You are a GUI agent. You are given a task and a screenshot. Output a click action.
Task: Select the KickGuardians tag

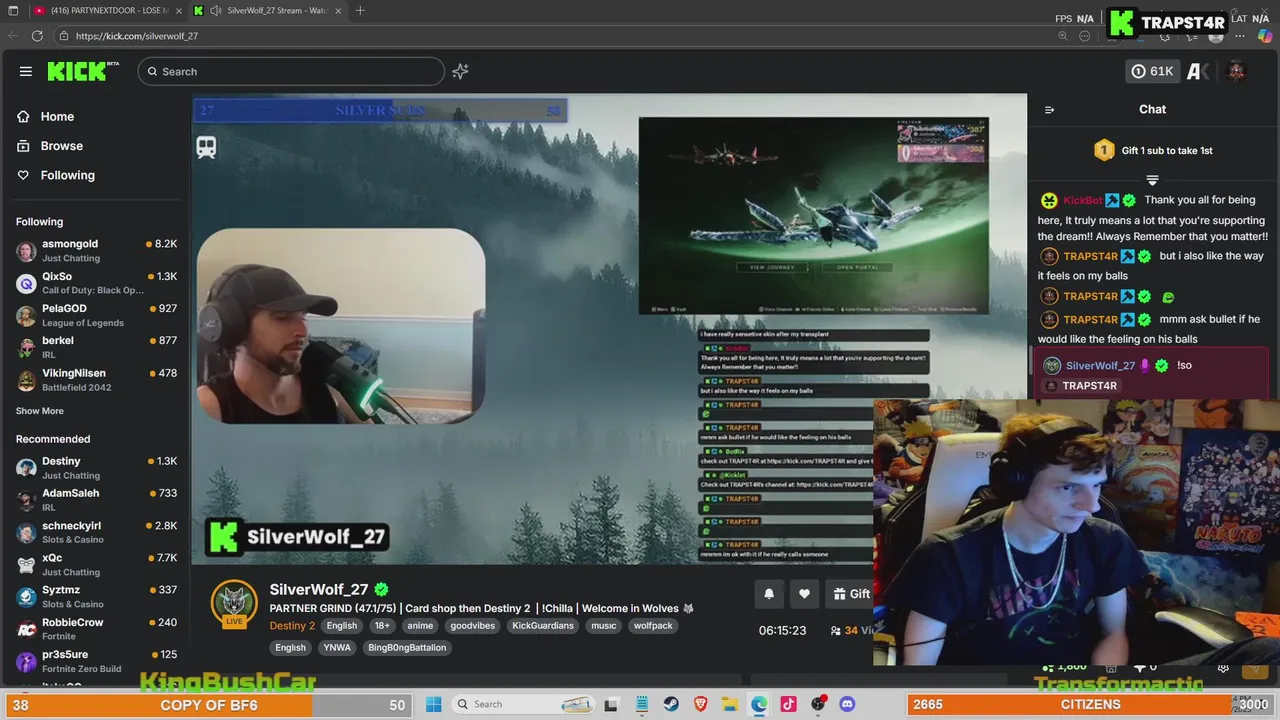[x=543, y=626]
